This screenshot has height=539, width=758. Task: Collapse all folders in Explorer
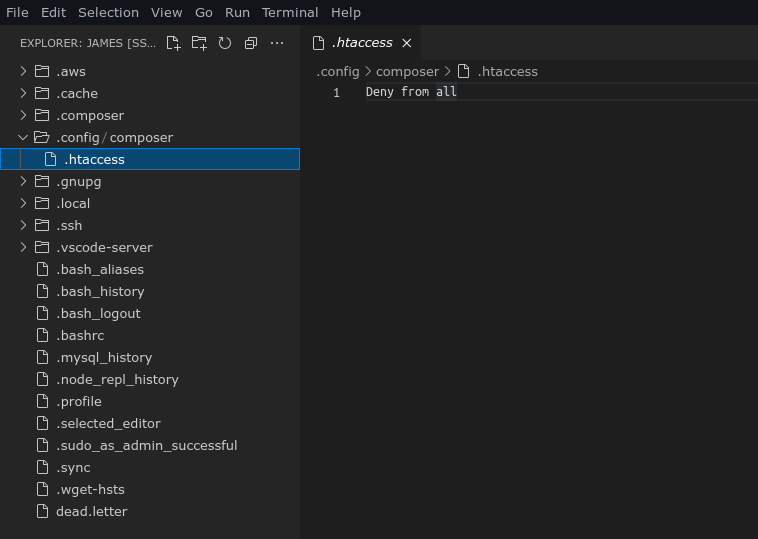click(251, 43)
